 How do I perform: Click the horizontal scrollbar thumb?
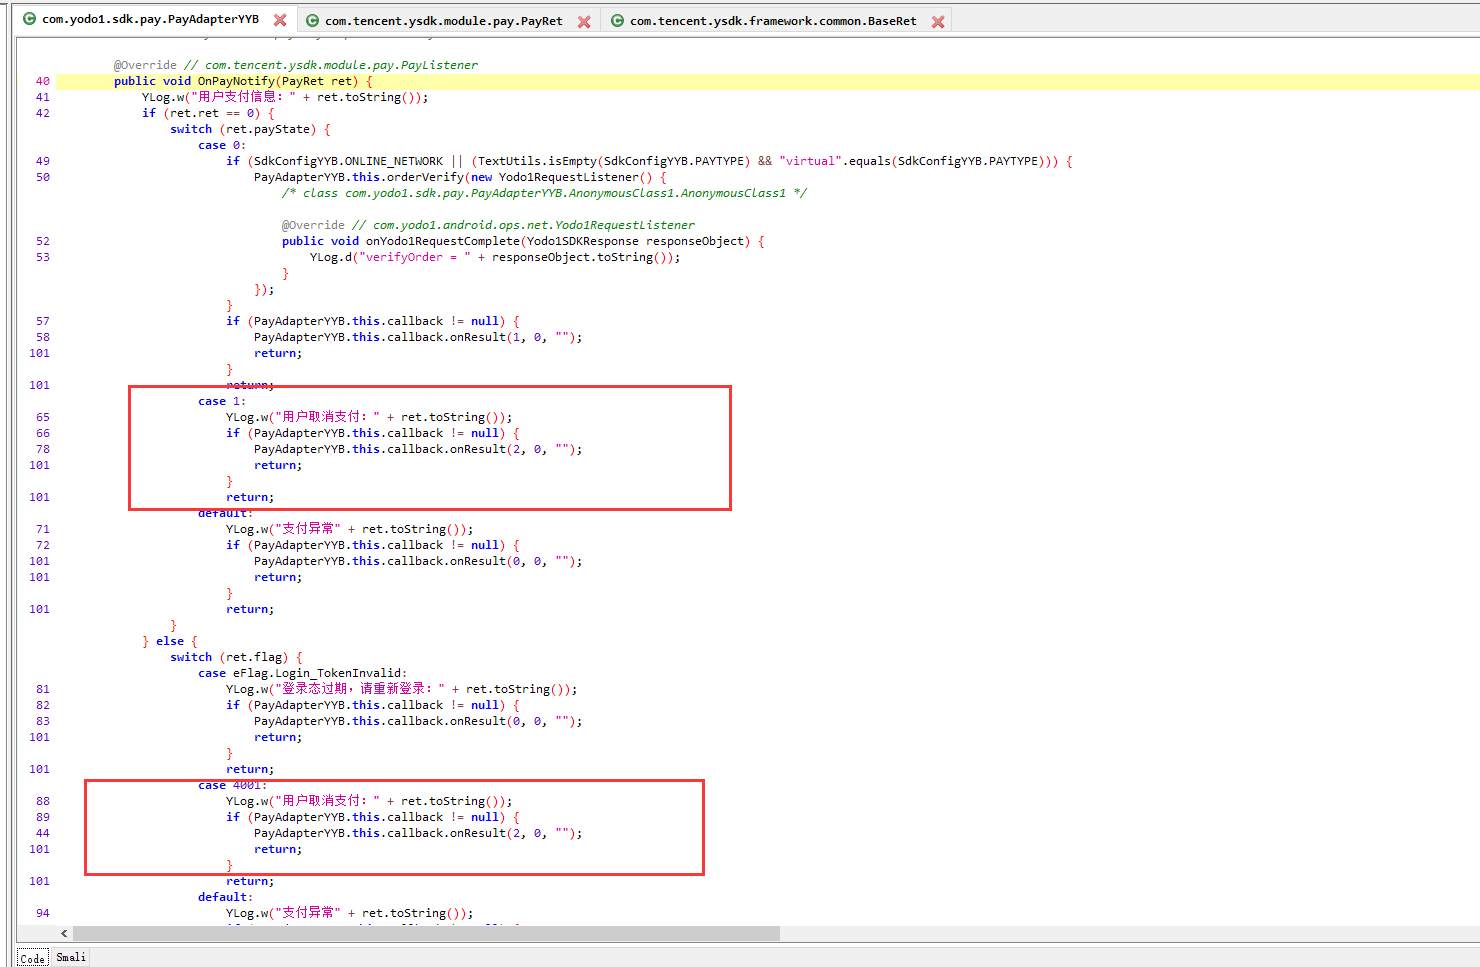coord(426,933)
